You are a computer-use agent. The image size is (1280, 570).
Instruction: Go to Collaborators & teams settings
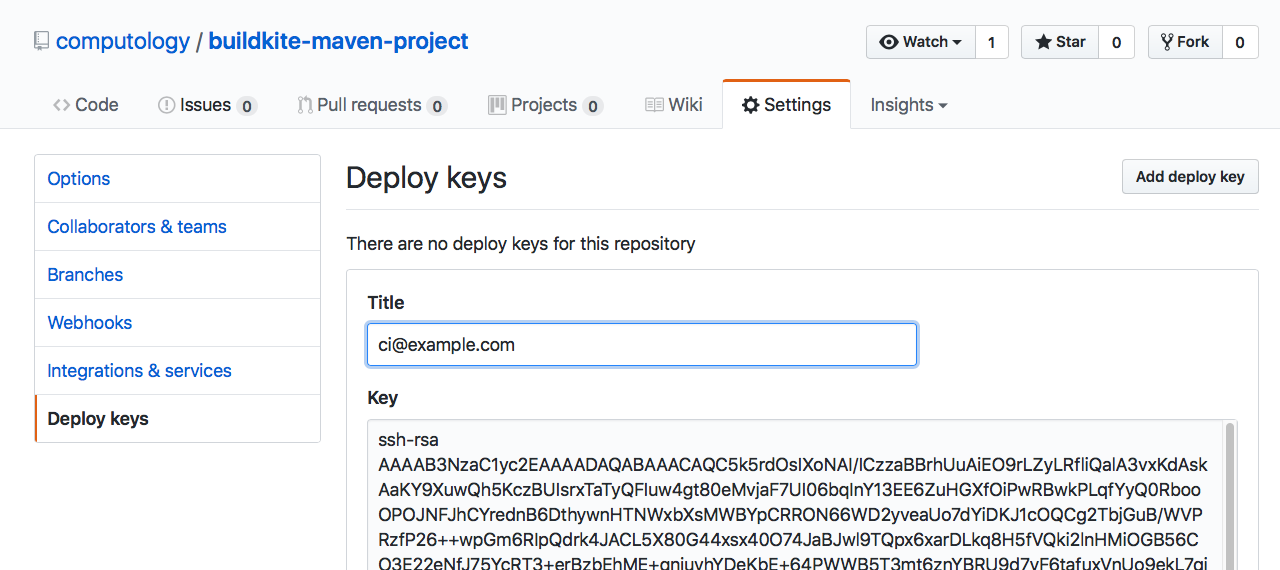(137, 227)
